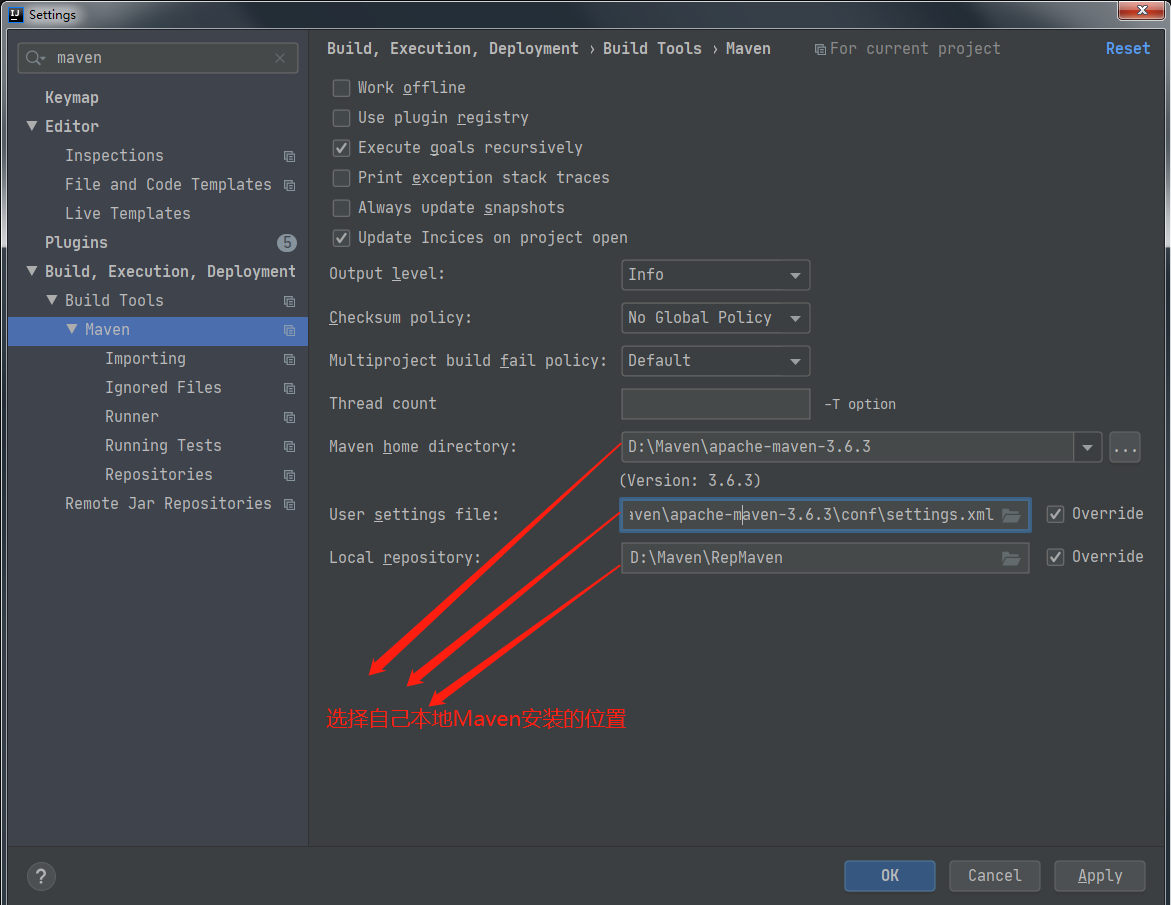
Task: Click the "(Version: 3.6.3)" label
Action: [x=690, y=480]
